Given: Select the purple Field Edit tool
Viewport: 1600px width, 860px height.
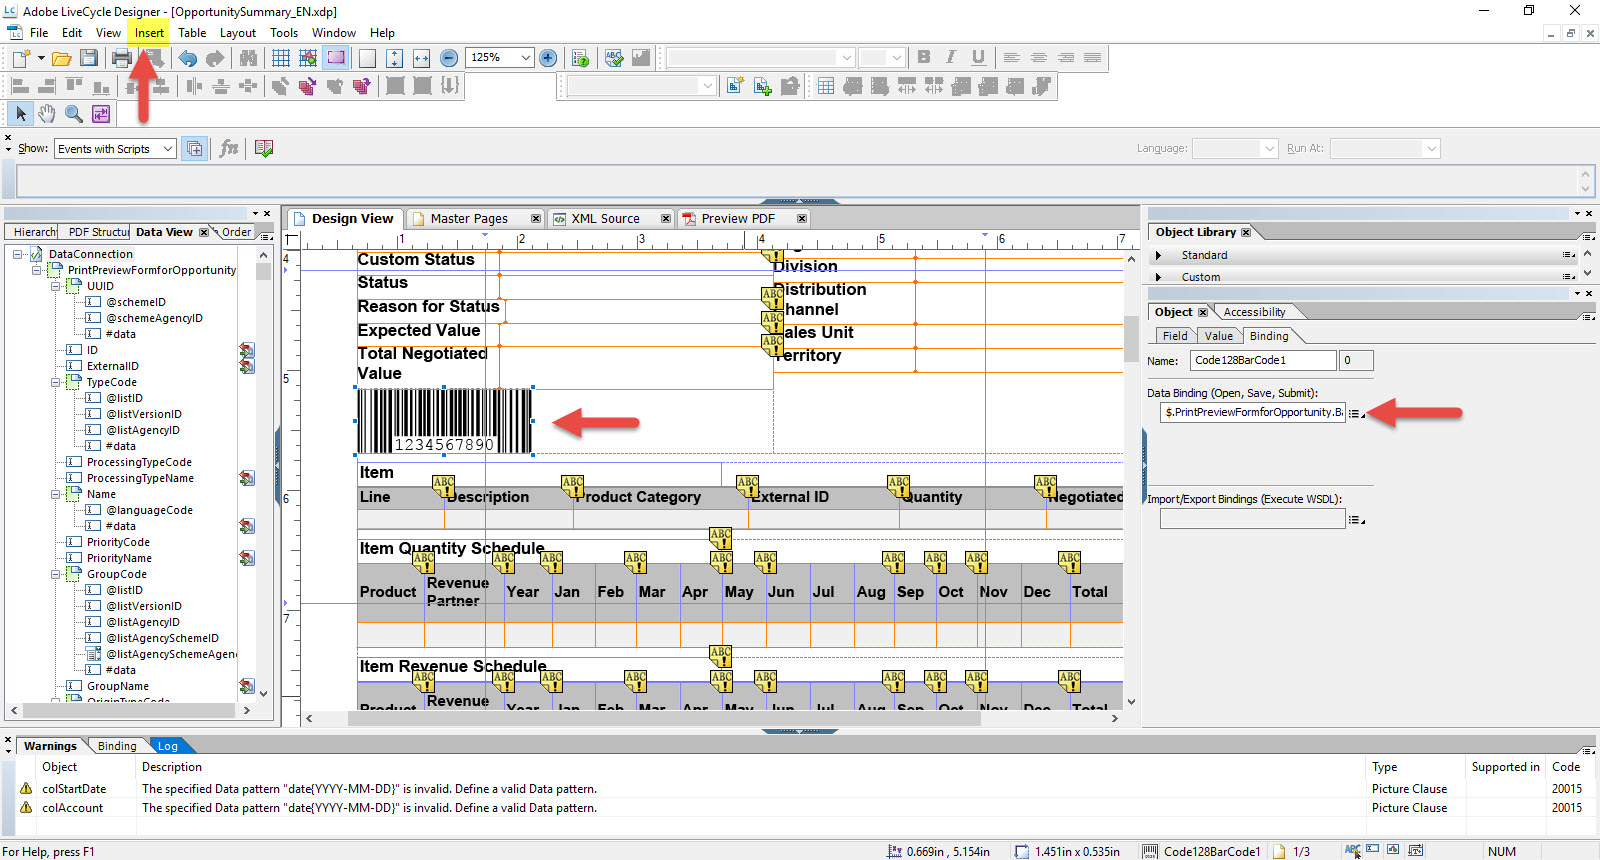Looking at the screenshot, I should coord(101,114).
